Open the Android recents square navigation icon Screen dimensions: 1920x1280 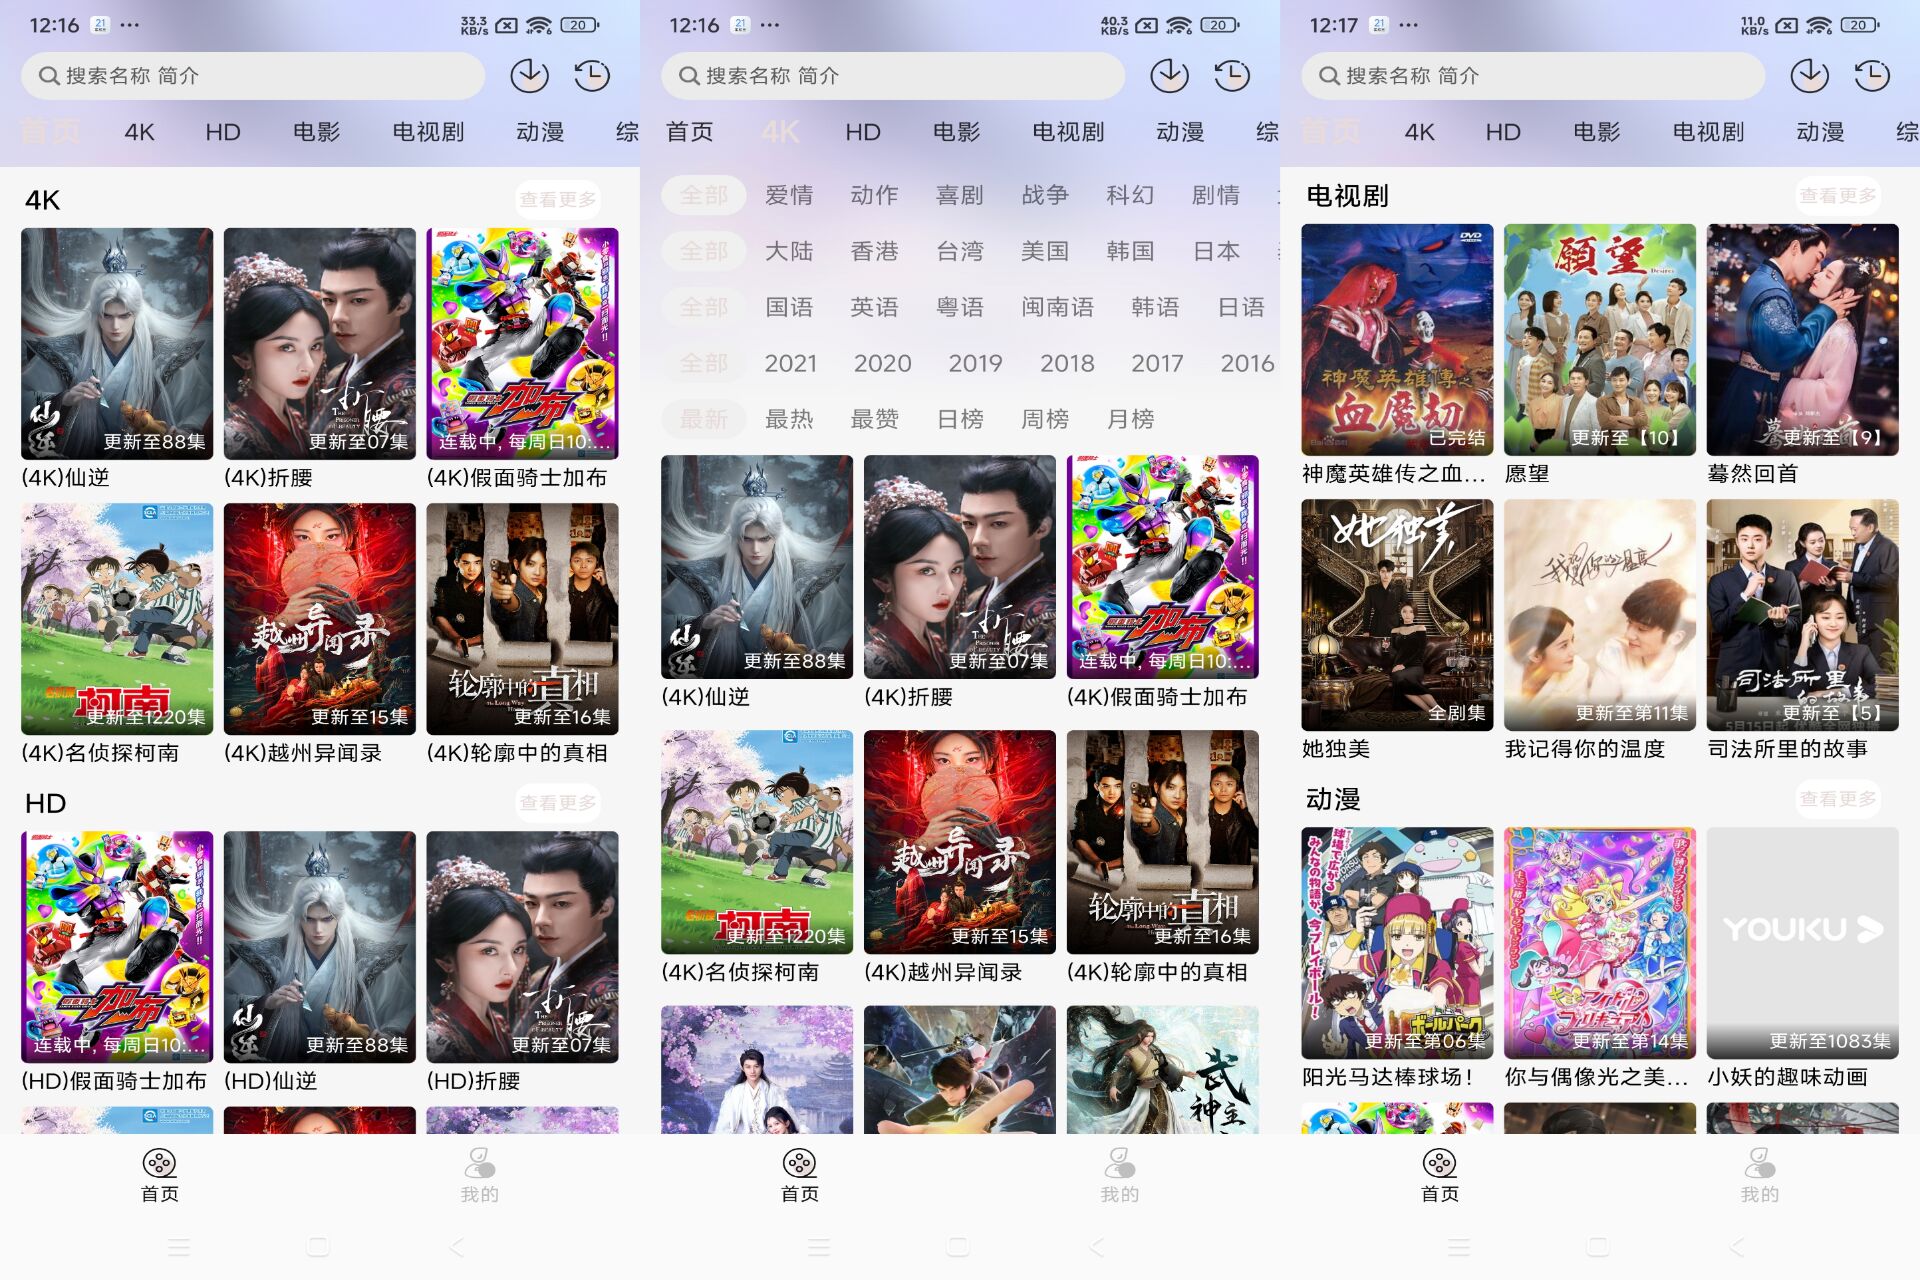click(319, 1247)
